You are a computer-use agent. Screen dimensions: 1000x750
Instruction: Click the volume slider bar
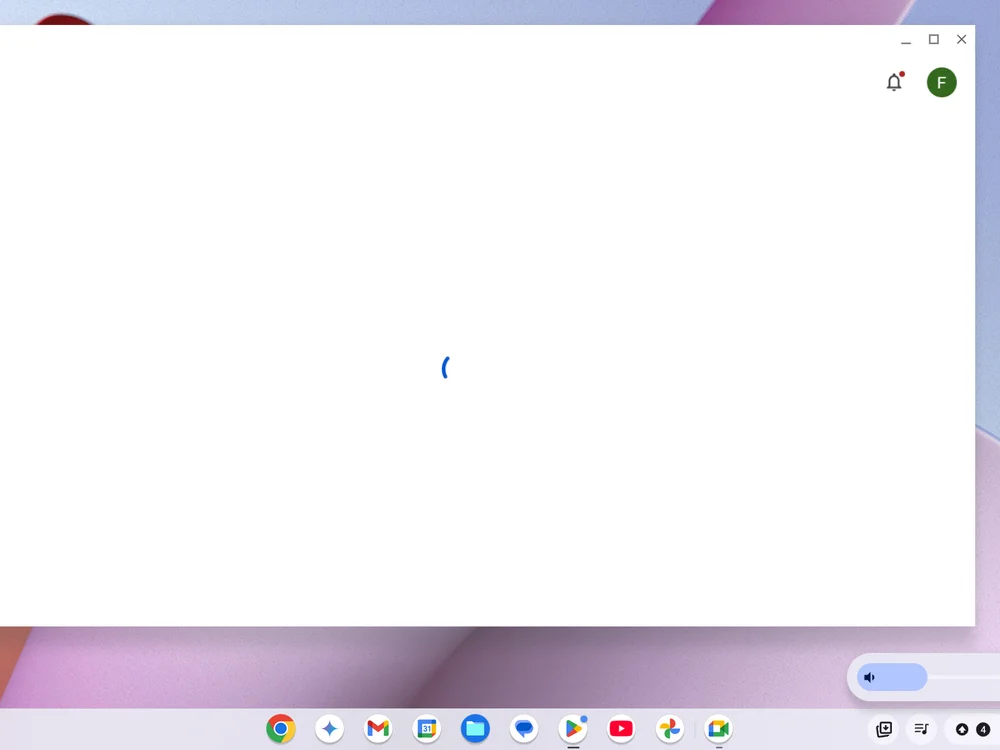(x=928, y=677)
